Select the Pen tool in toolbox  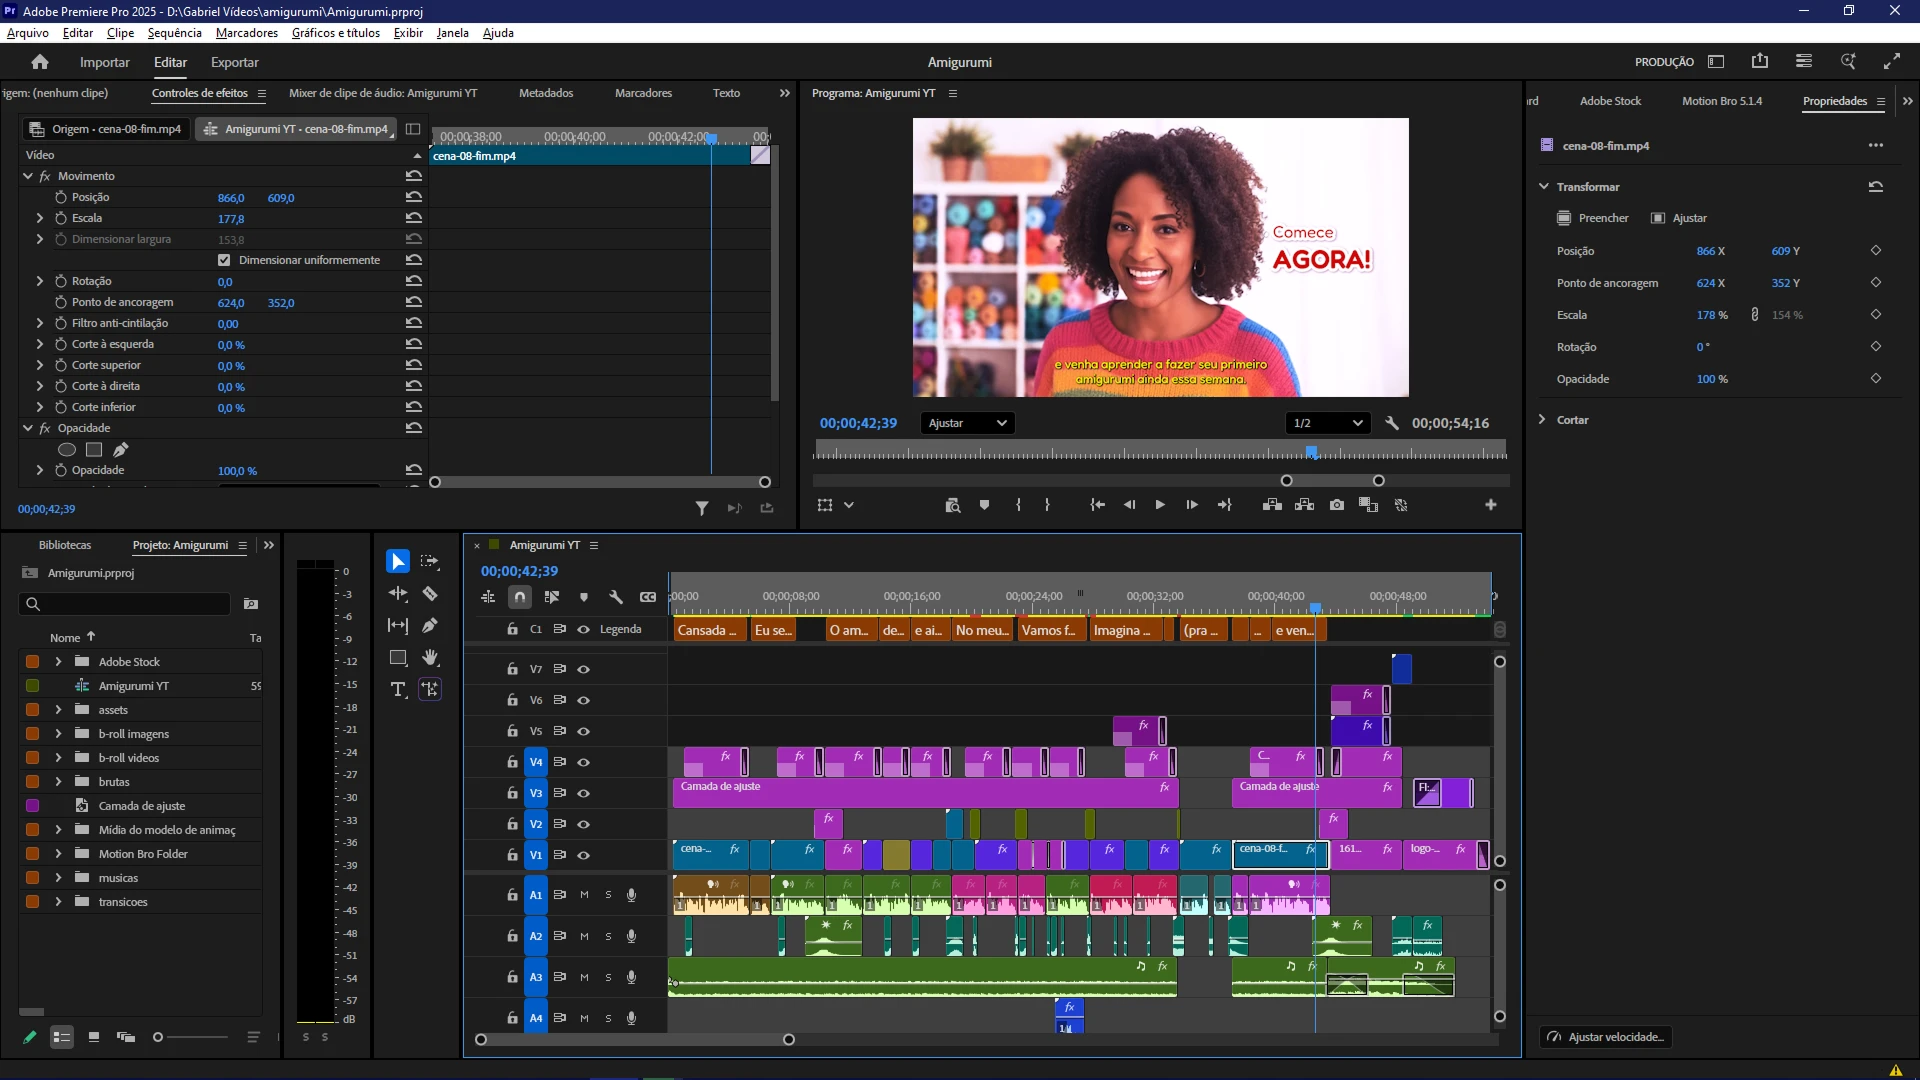430,626
